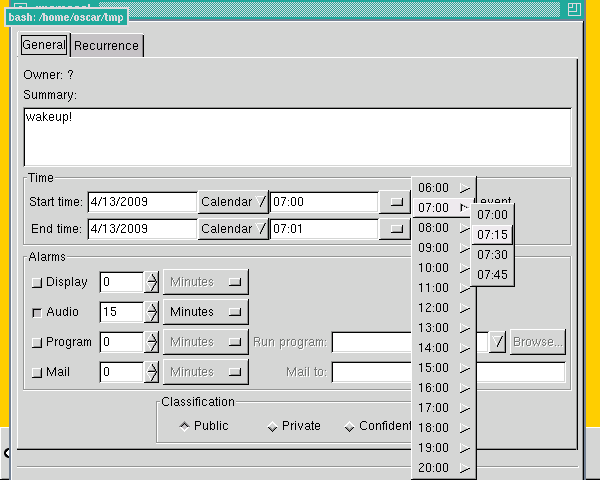Viewport: 600px width, 480px height.
Task: Open the End time selector dropdown button
Action: click(396, 229)
